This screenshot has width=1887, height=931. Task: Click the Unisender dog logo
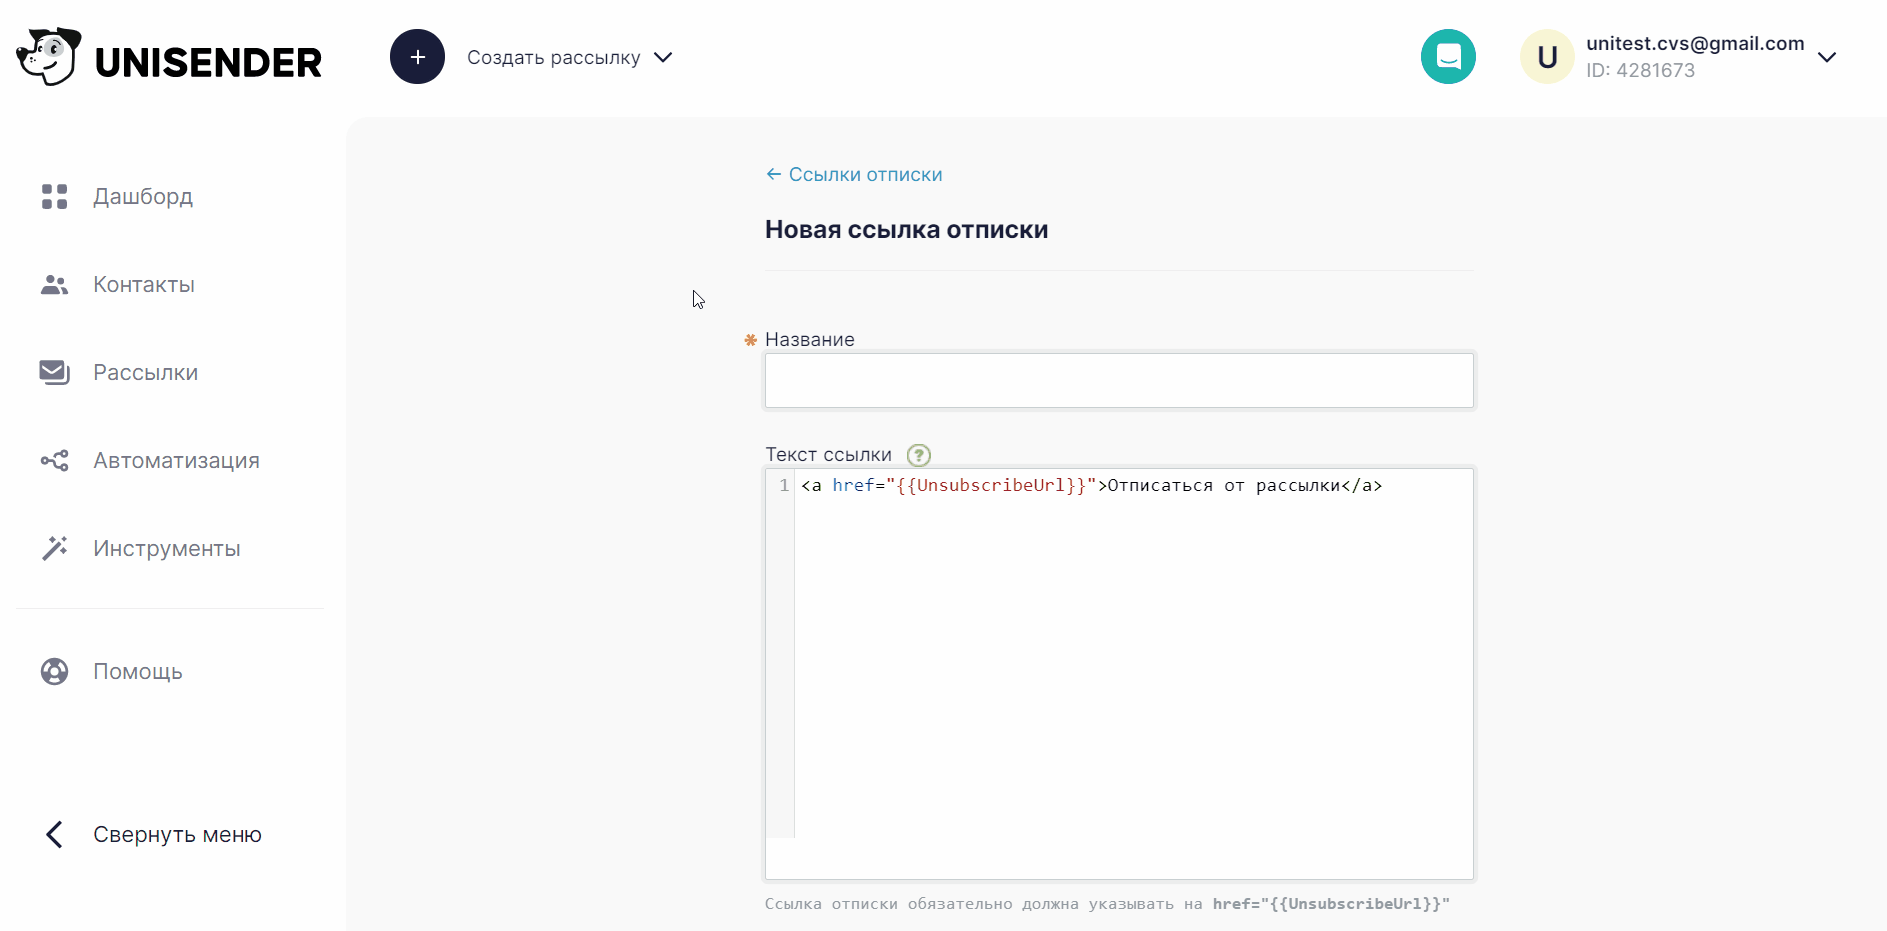click(x=48, y=57)
